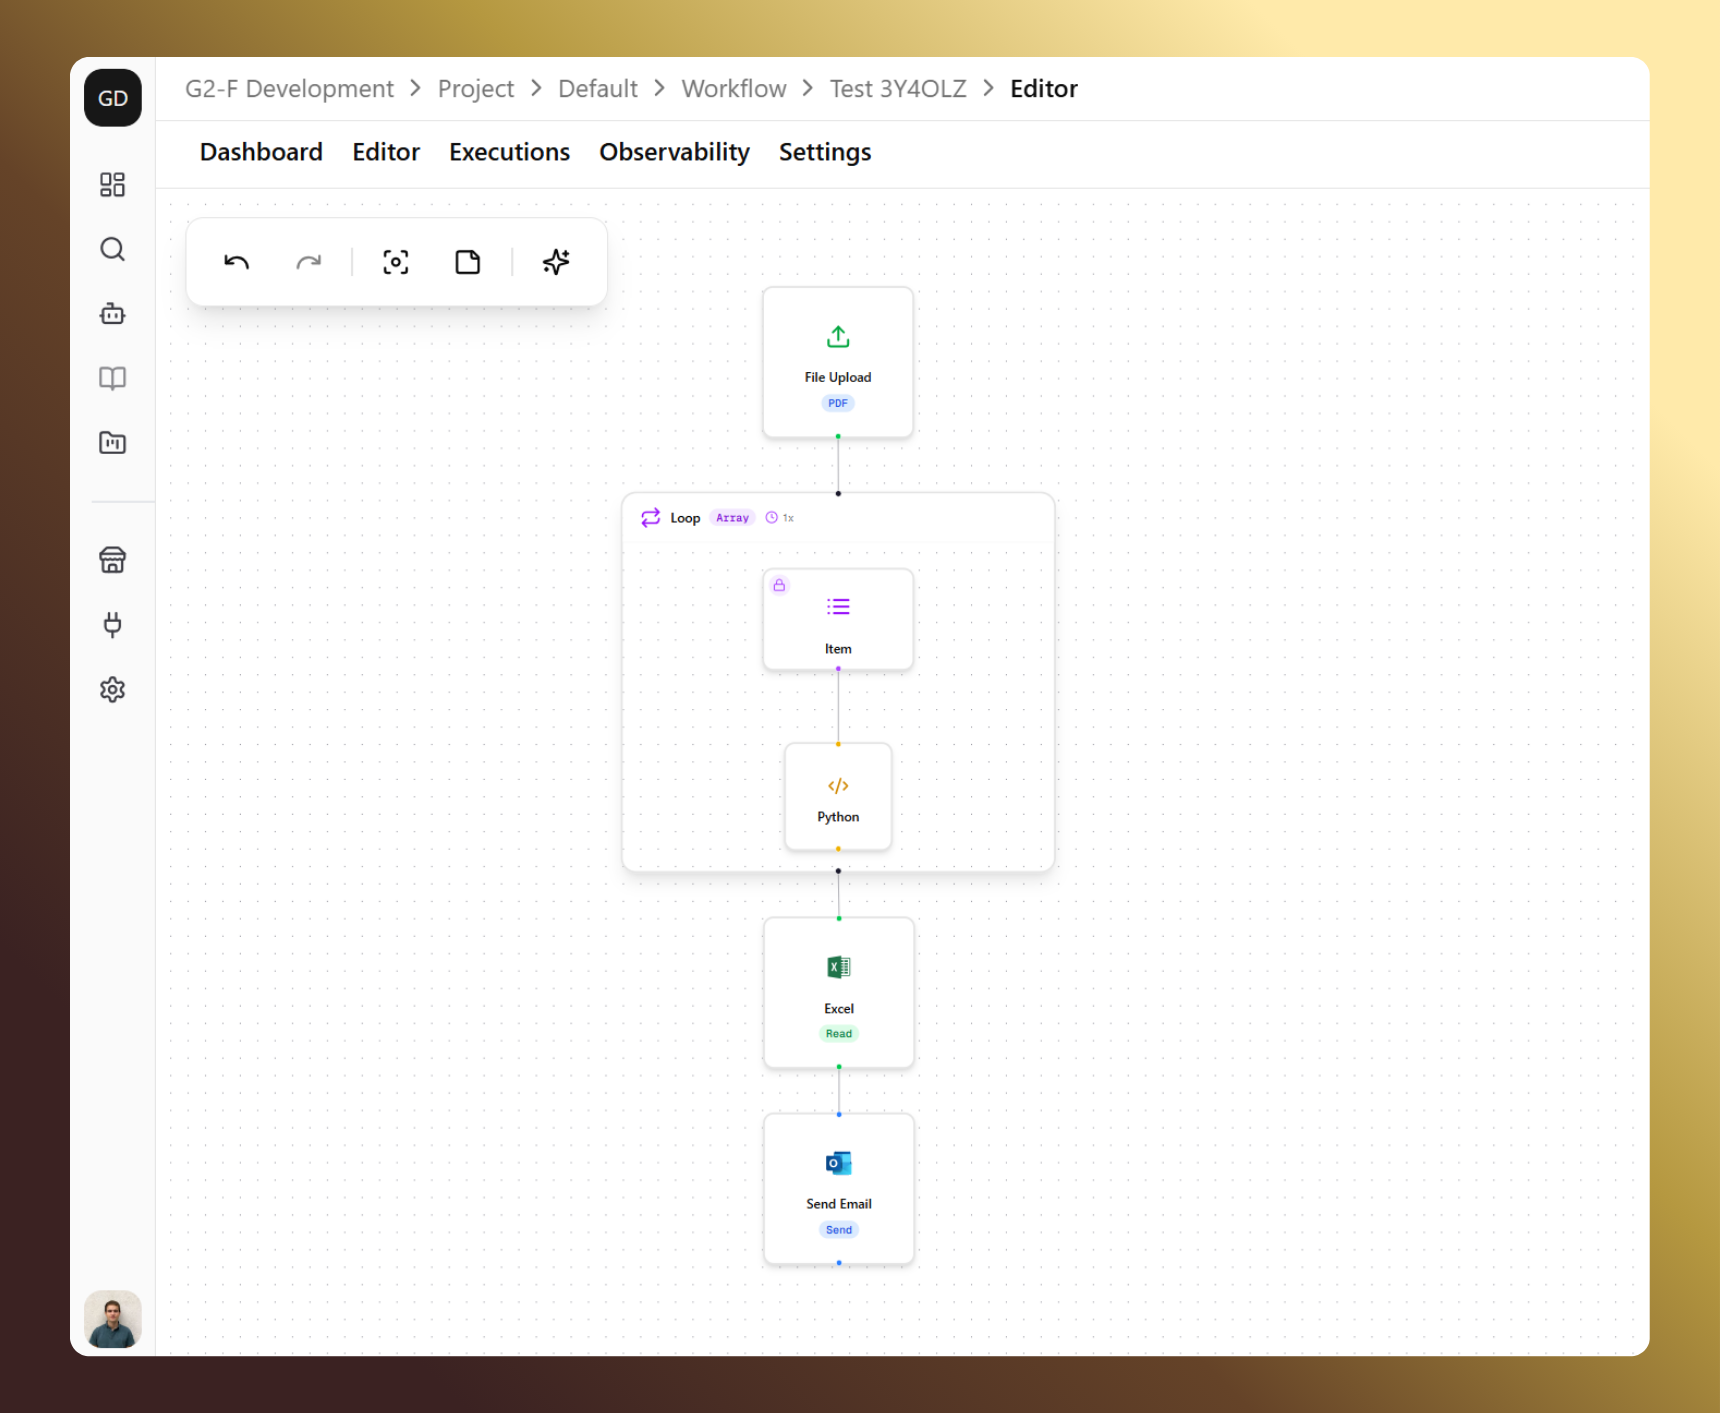Click the sticky note icon in toolbar
Screen dimensions: 1720x1413
click(x=468, y=262)
